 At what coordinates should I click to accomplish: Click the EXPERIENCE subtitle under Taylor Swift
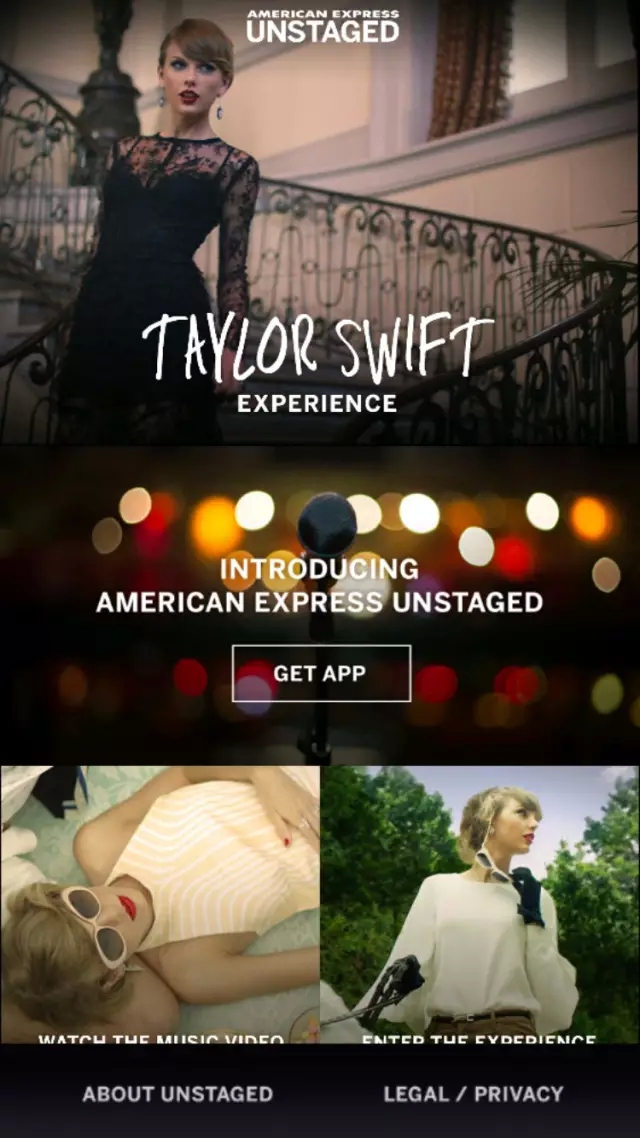[x=317, y=404]
